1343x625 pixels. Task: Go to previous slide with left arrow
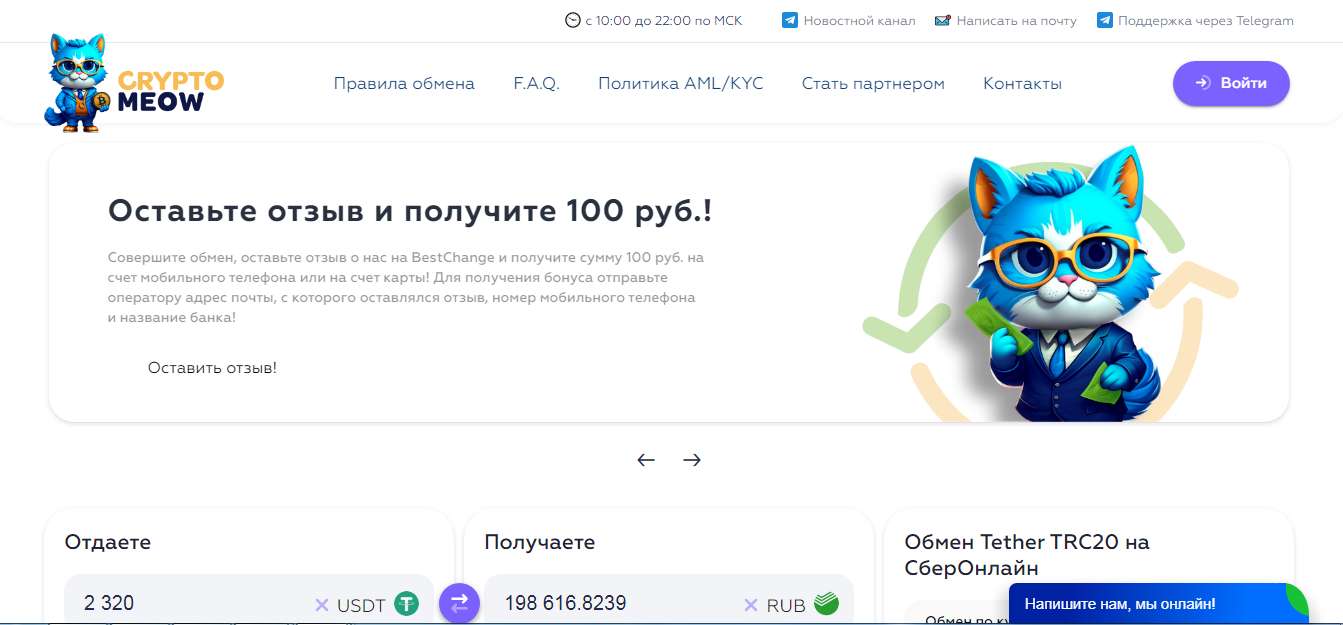pos(646,460)
